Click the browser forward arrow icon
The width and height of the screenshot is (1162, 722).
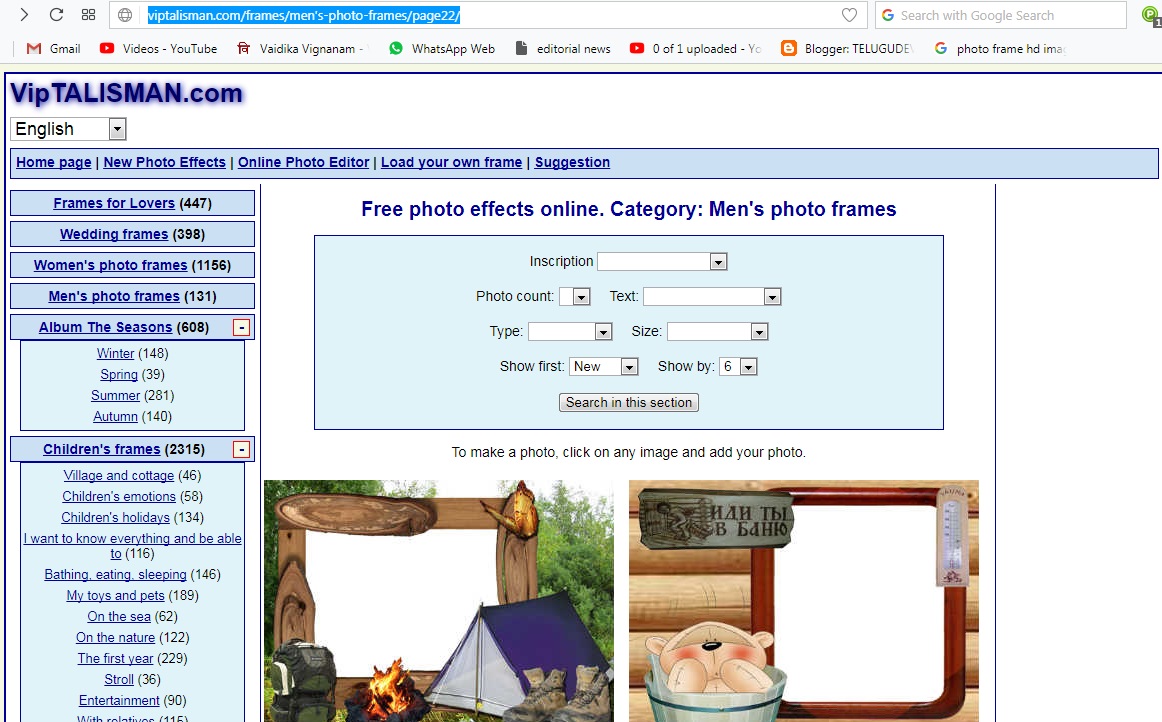click(x=24, y=15)
